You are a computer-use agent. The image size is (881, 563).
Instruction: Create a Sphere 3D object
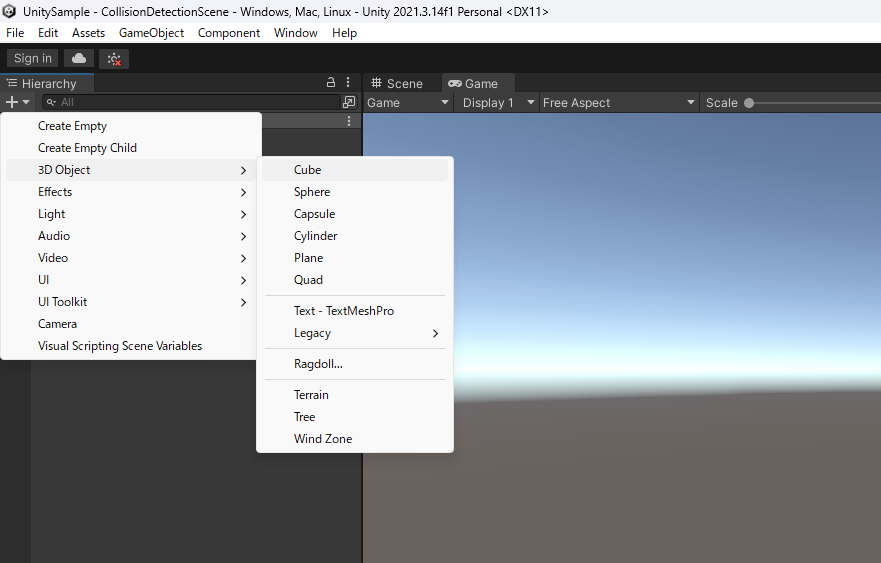(x=355, y=192)
